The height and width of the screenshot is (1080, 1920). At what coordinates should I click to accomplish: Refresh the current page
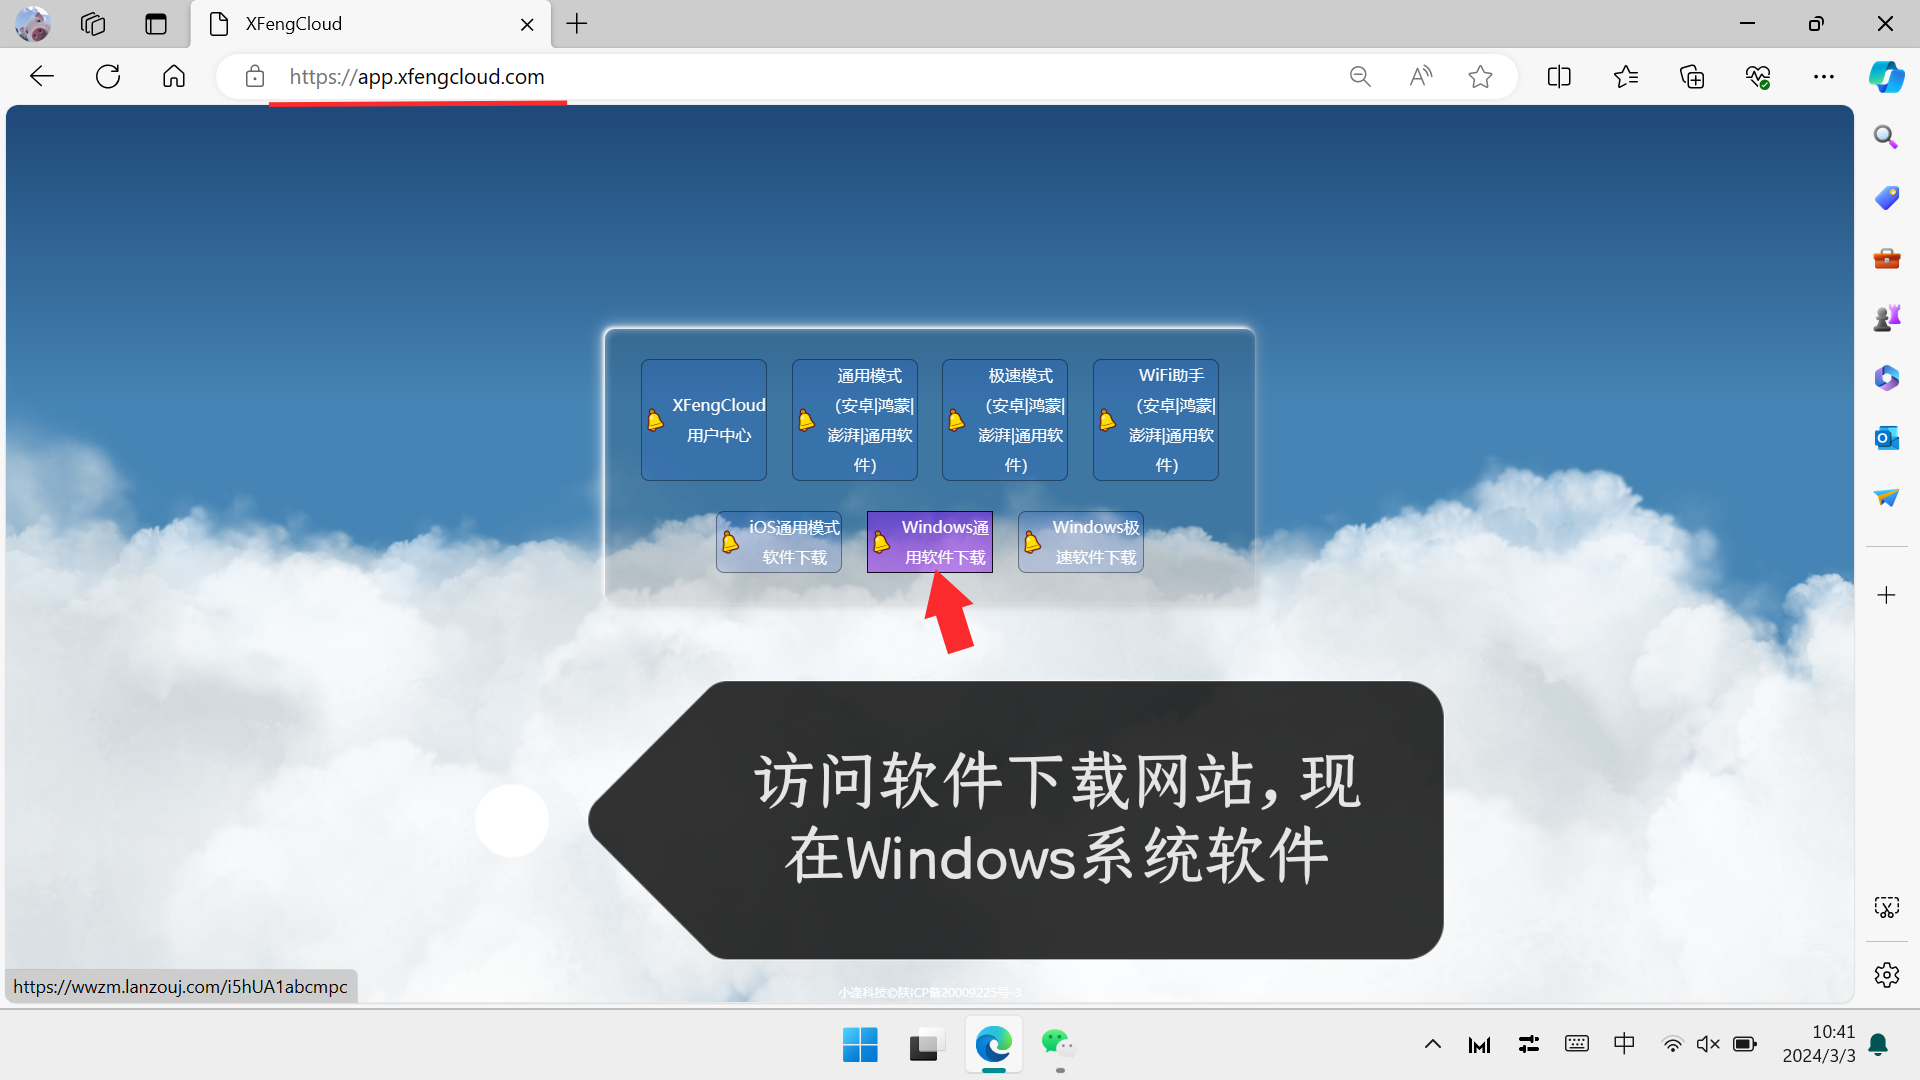pos(108,76)
